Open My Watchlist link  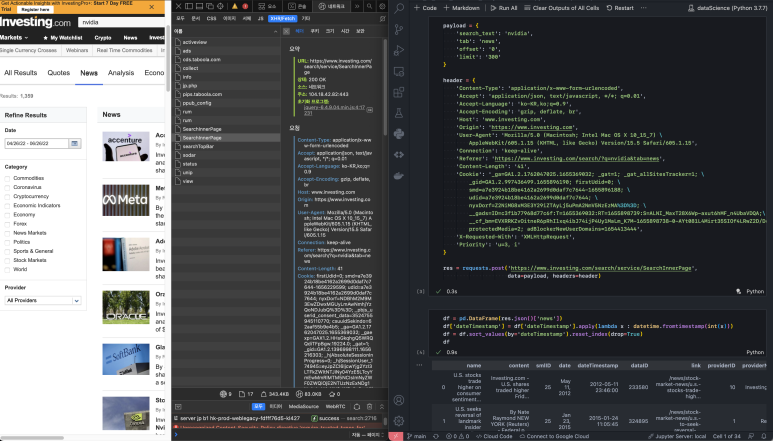(x=63, y=37)
